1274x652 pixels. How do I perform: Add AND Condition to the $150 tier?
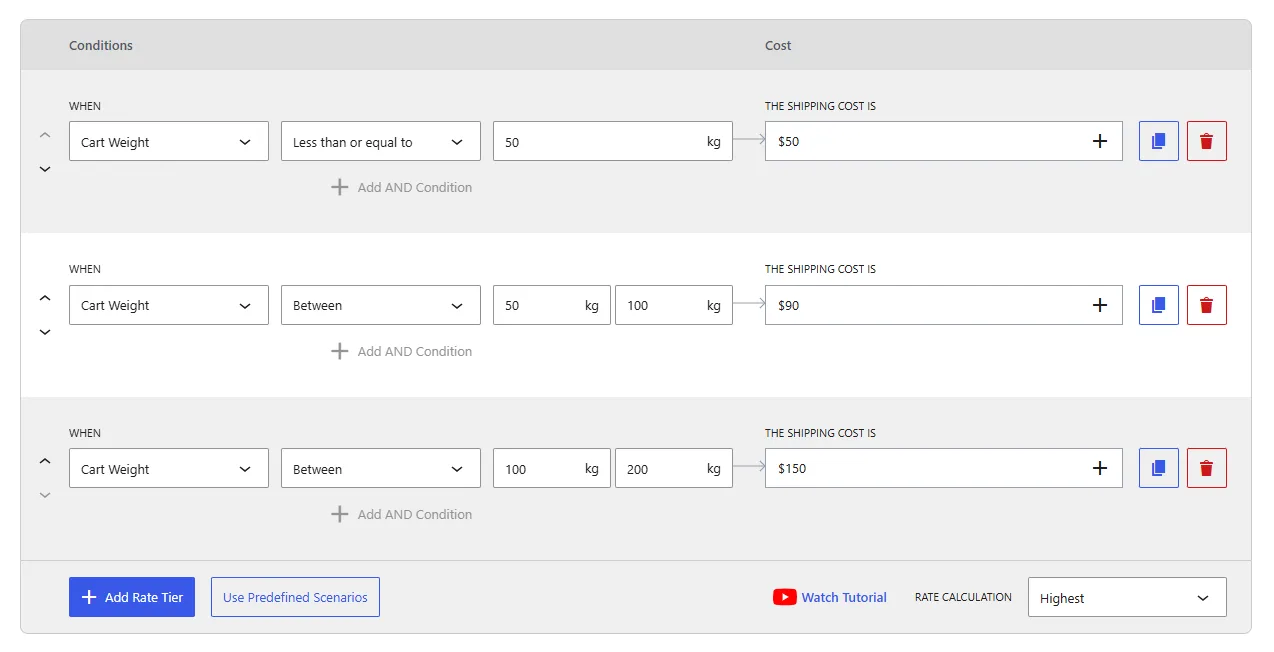coord(402,514)
